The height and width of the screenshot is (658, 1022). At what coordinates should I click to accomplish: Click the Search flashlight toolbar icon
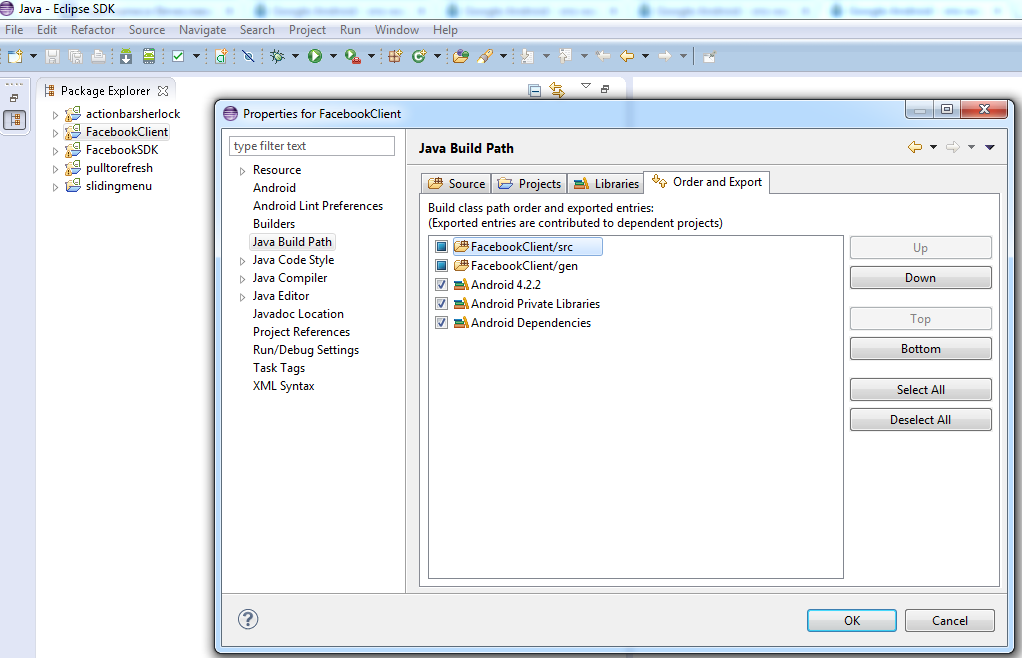484,57
